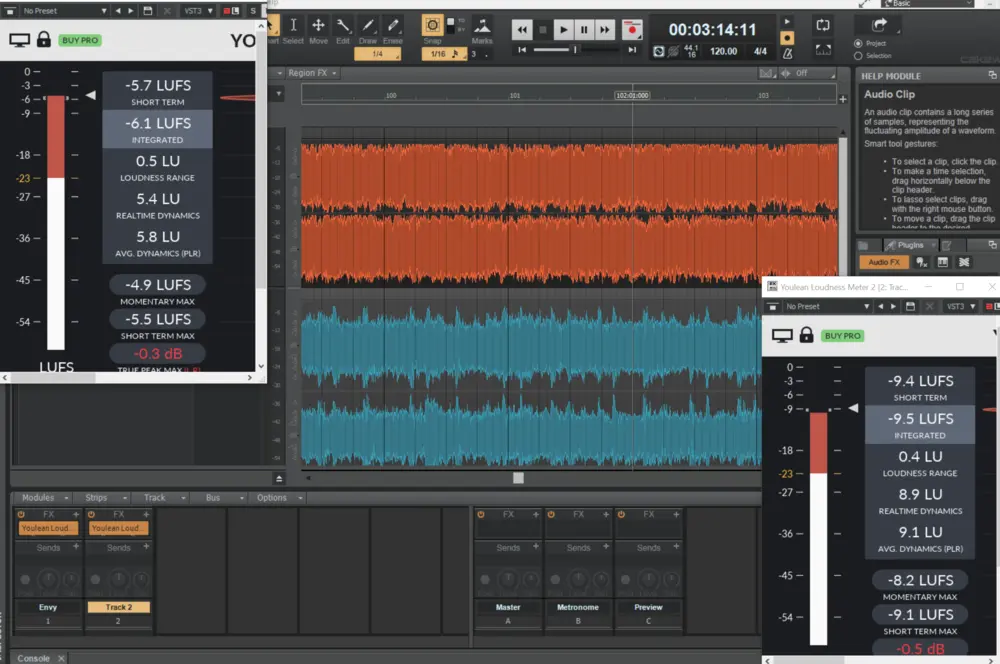Viewport: 1000px width, 664px height.
Task: Click the 00:03:14:11 time display
Action: click(712, 29)
